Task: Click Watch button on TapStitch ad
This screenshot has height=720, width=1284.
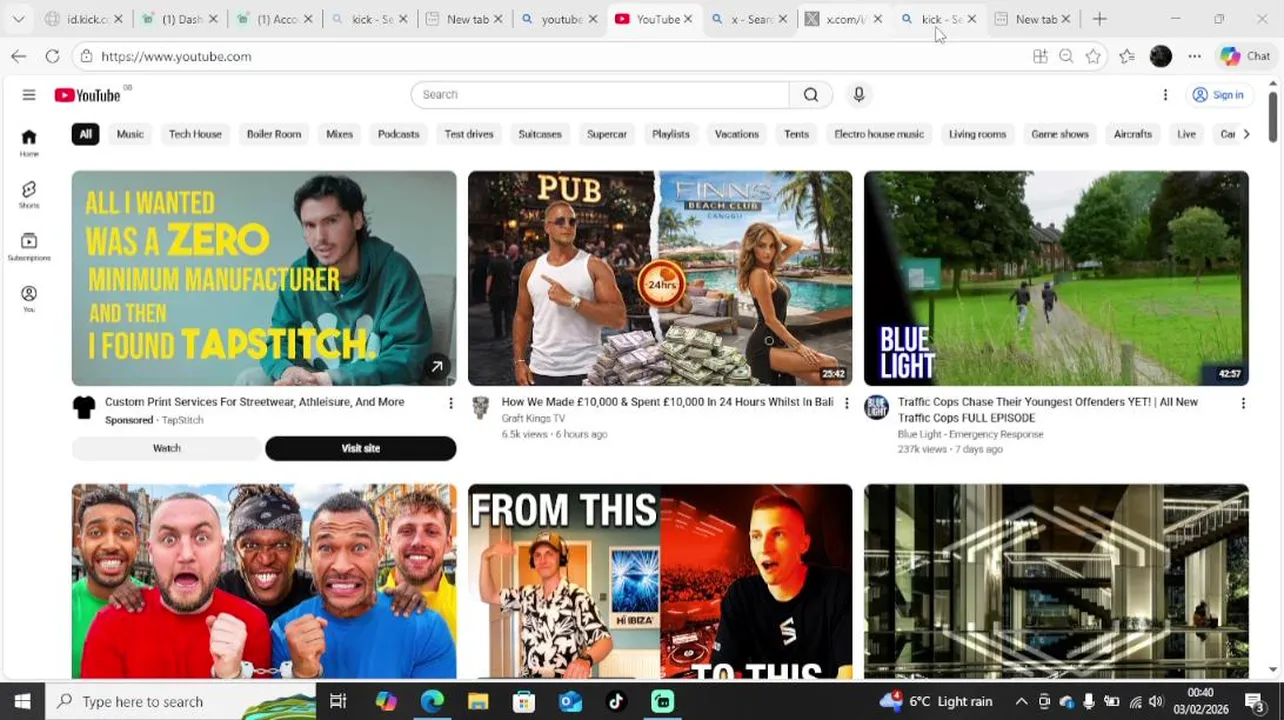Action: tap(166, 448)
